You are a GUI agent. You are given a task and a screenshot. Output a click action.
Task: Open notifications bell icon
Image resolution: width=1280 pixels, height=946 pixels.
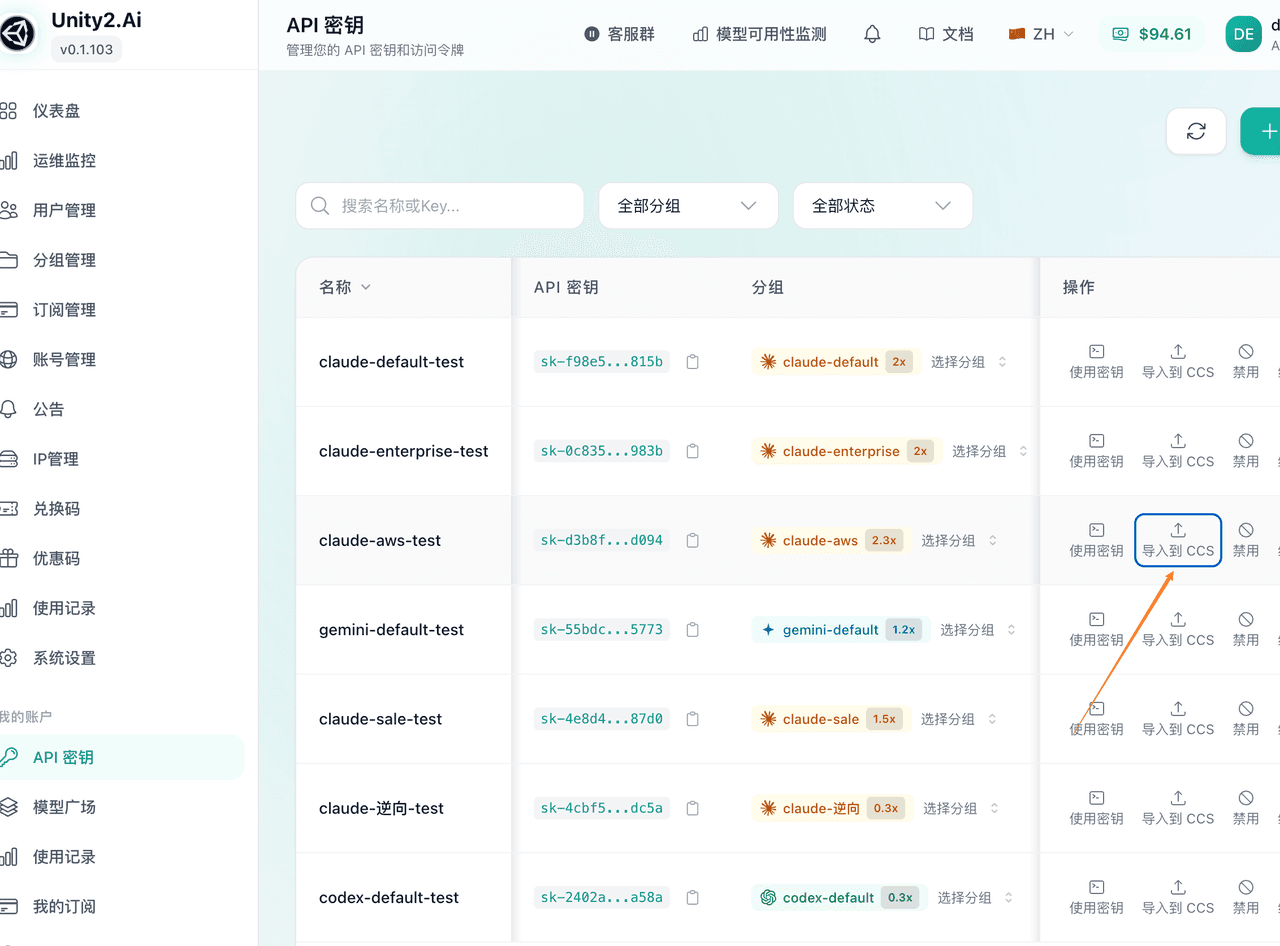coord(872,34)
